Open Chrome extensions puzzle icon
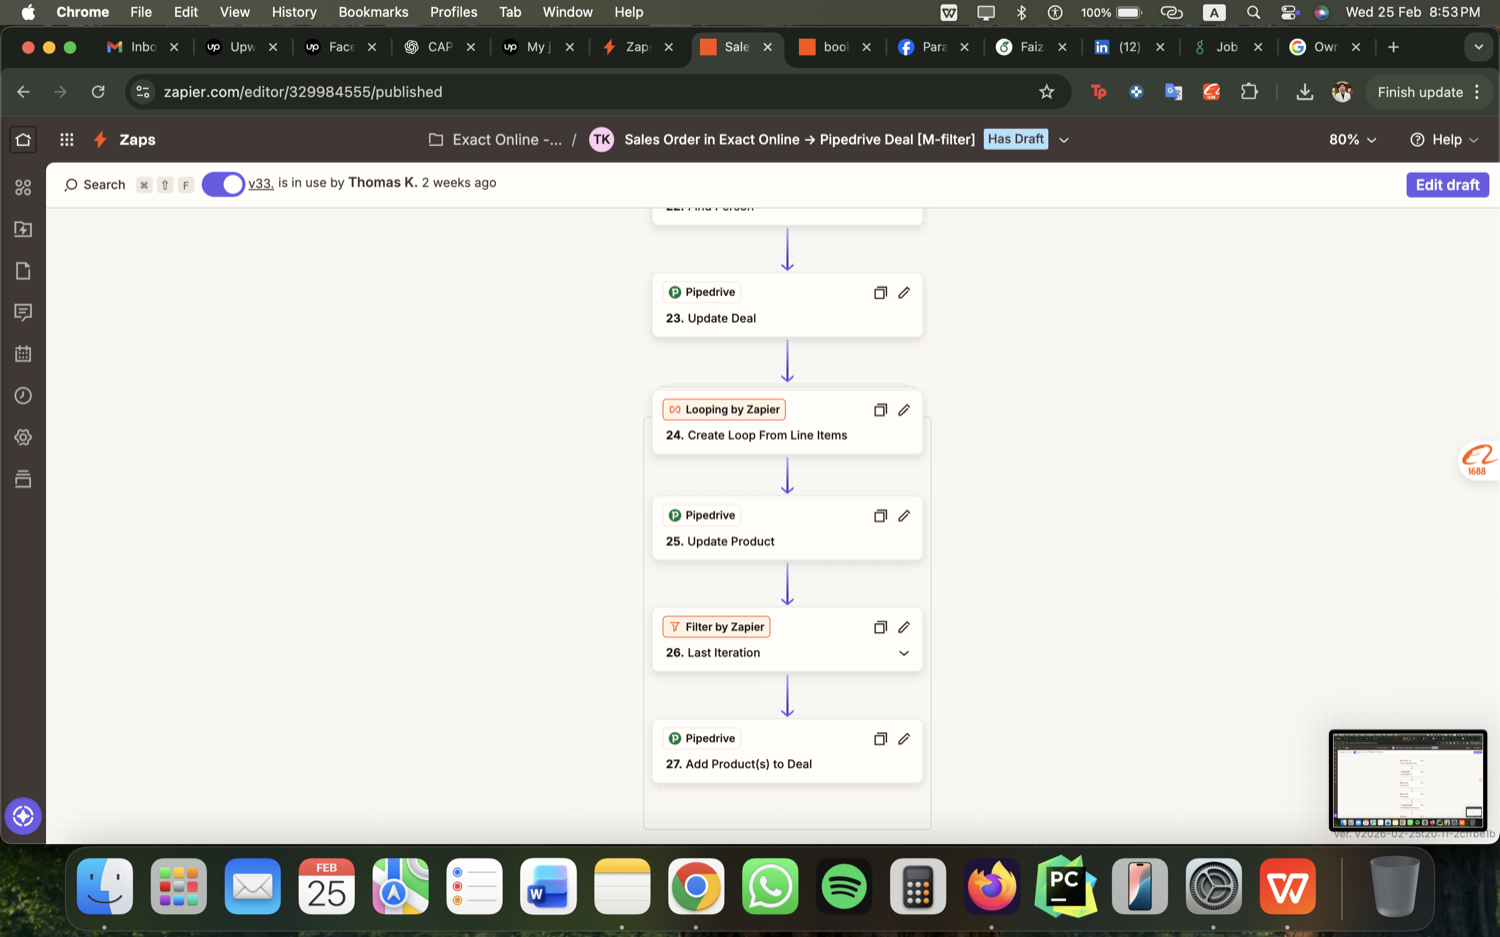1500x937 pixels. tap(1249, 92)
